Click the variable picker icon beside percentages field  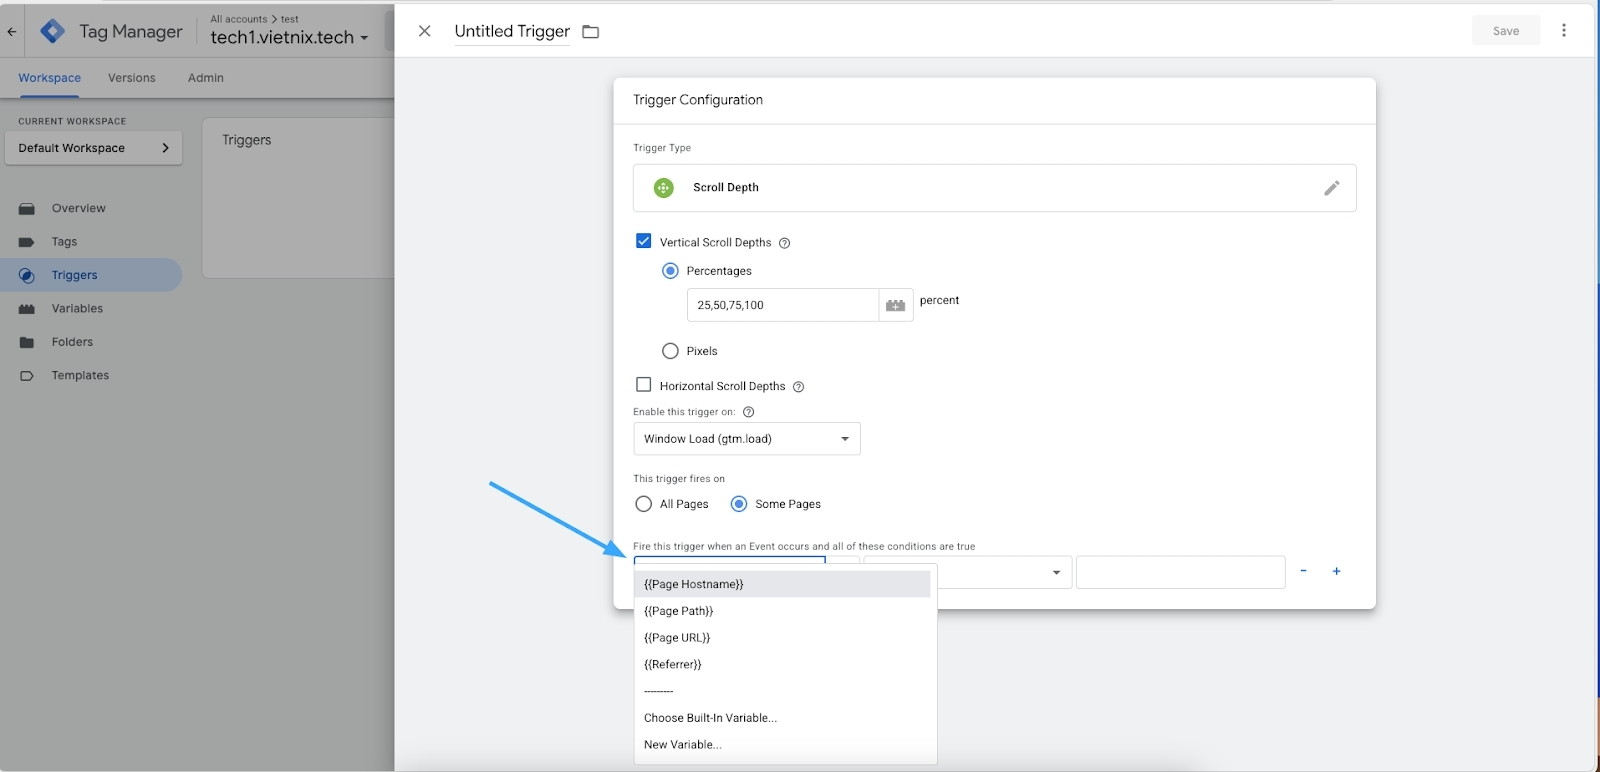point(895,305)
